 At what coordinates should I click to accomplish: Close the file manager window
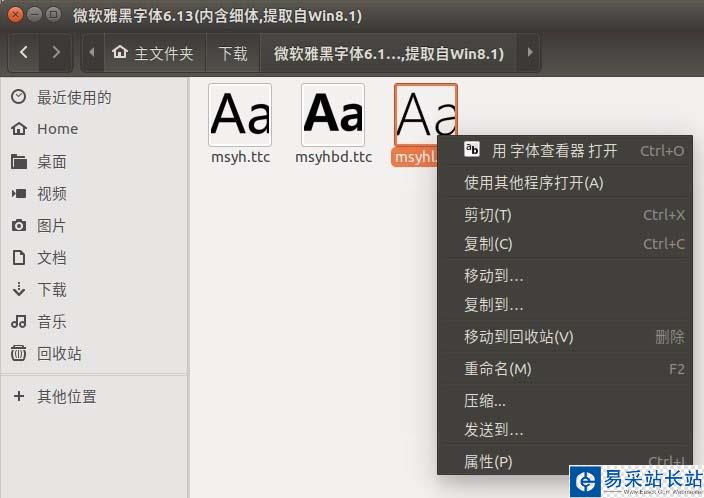(15, 15)
